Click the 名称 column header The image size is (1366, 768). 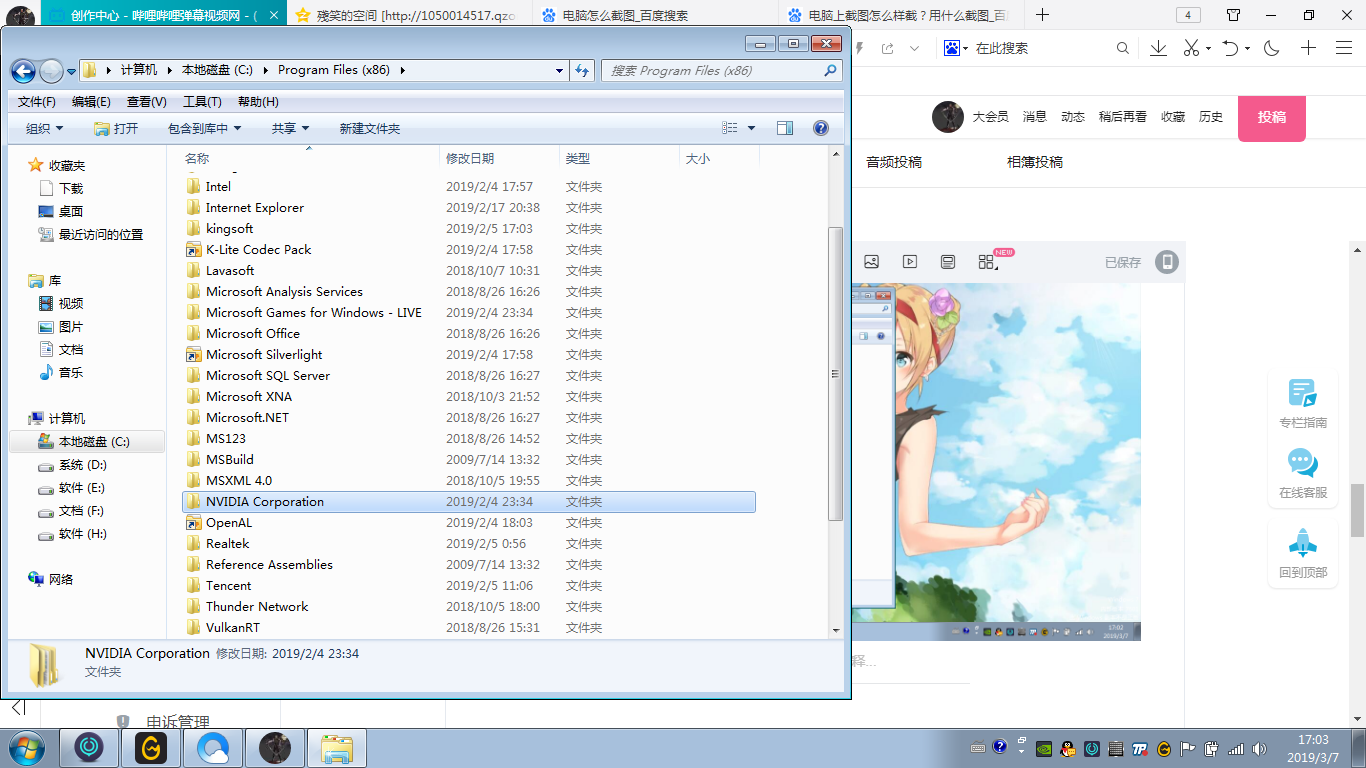pyautogui.click(x=310, y=158)
